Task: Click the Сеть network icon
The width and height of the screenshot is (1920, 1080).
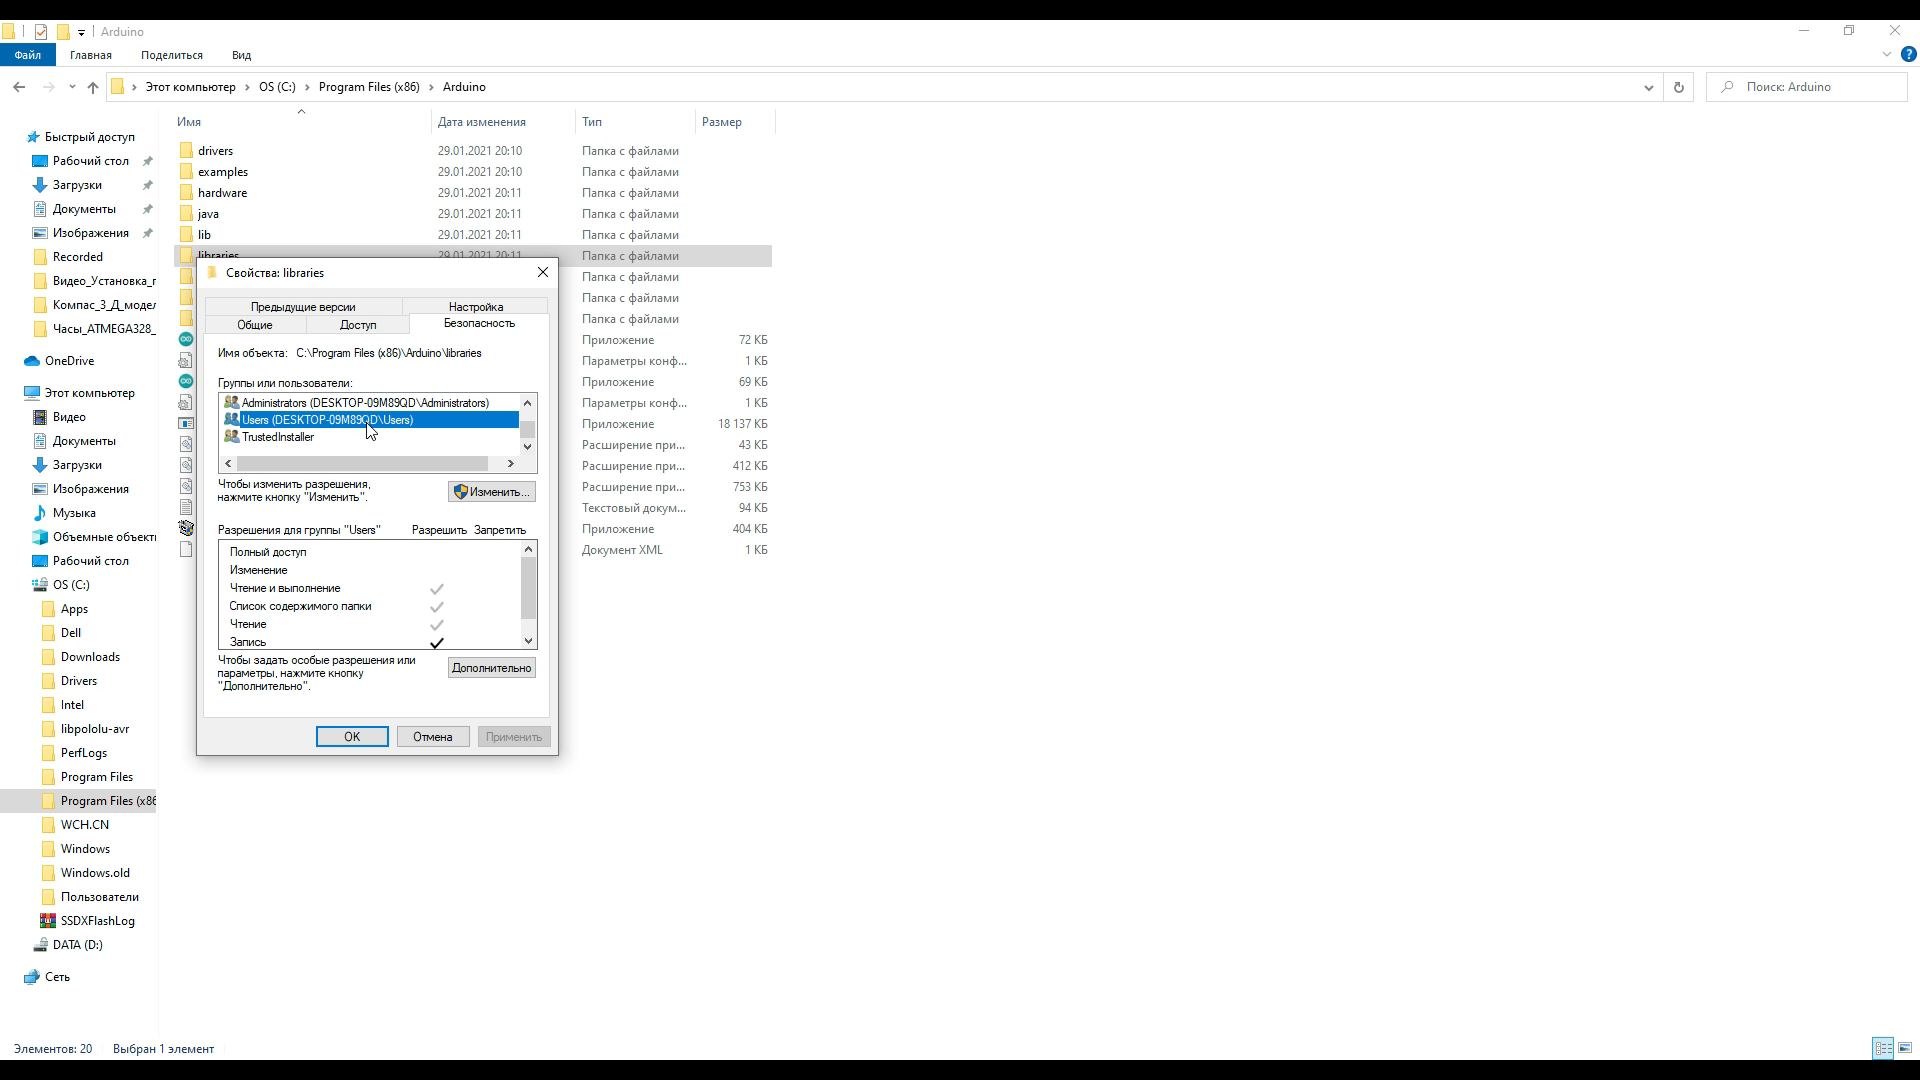Action: pos(32,977)
